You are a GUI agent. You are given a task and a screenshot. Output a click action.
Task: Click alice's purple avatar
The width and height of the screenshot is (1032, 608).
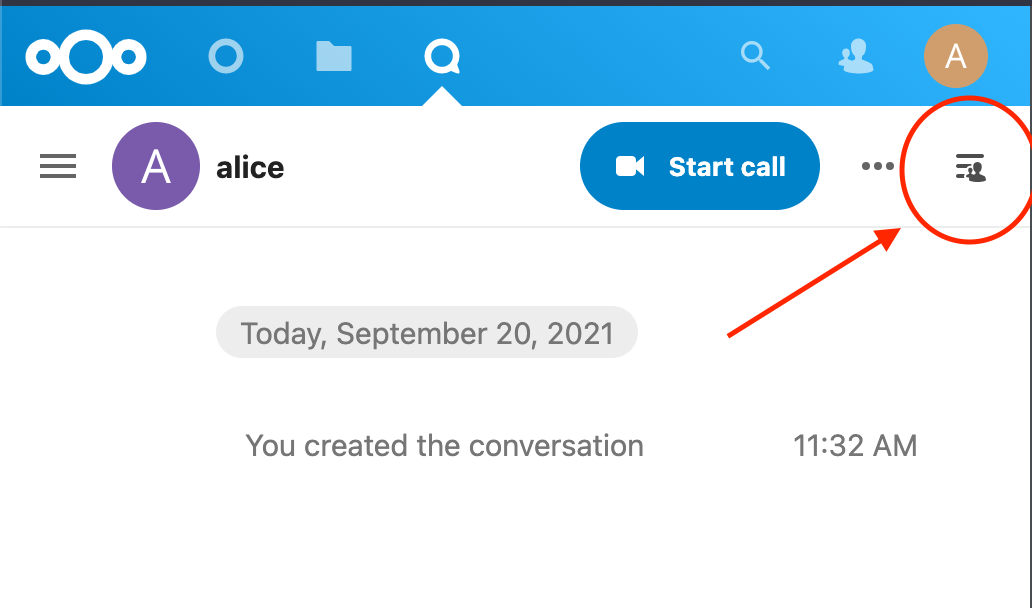pyautogui.click(x=156, y=166)
